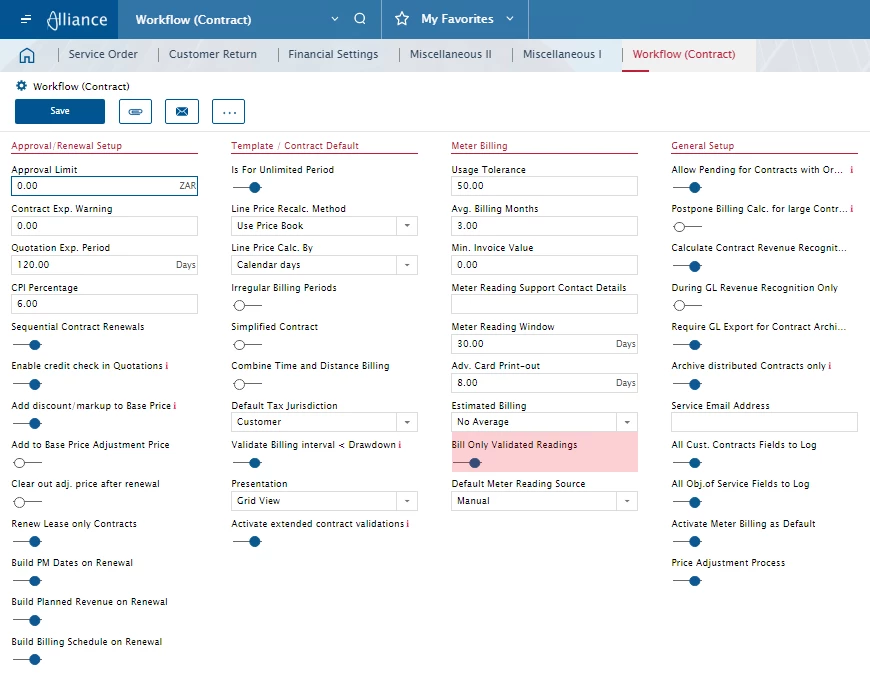Screen dimensions: 870x678
Task: Disable Bill Only Validated Readings toggle
Action: pos(468,462)
